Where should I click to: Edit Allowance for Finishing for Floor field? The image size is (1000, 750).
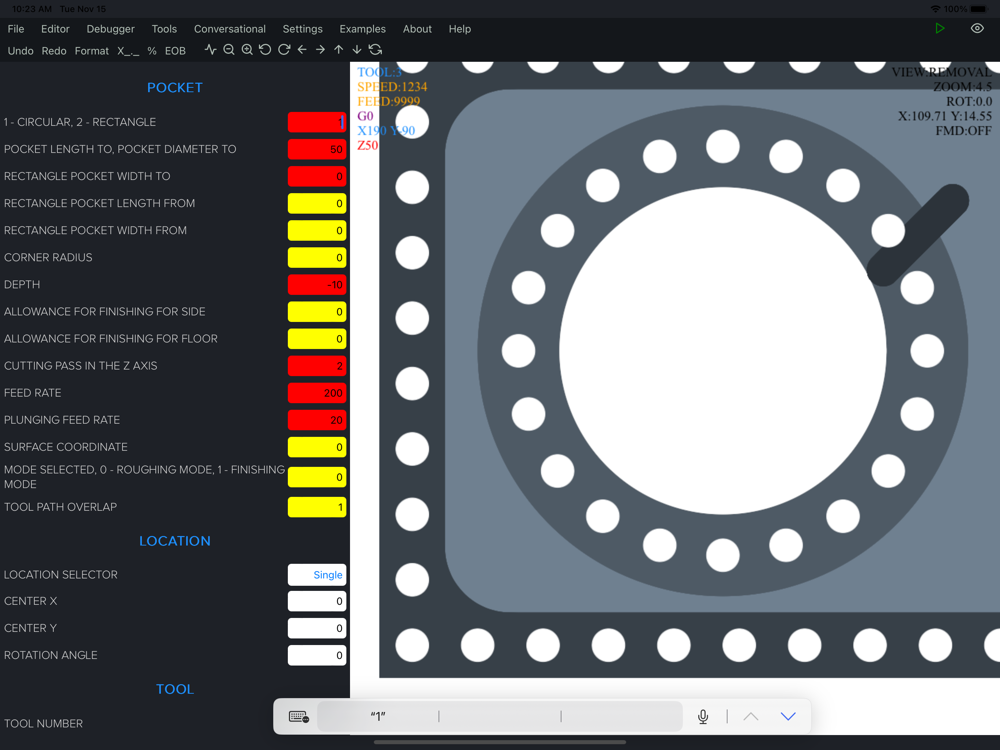point(317,339)
